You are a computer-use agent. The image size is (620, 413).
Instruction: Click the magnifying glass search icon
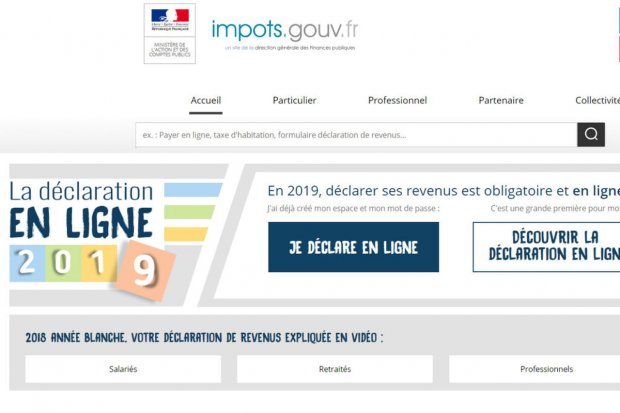[591, 135]
